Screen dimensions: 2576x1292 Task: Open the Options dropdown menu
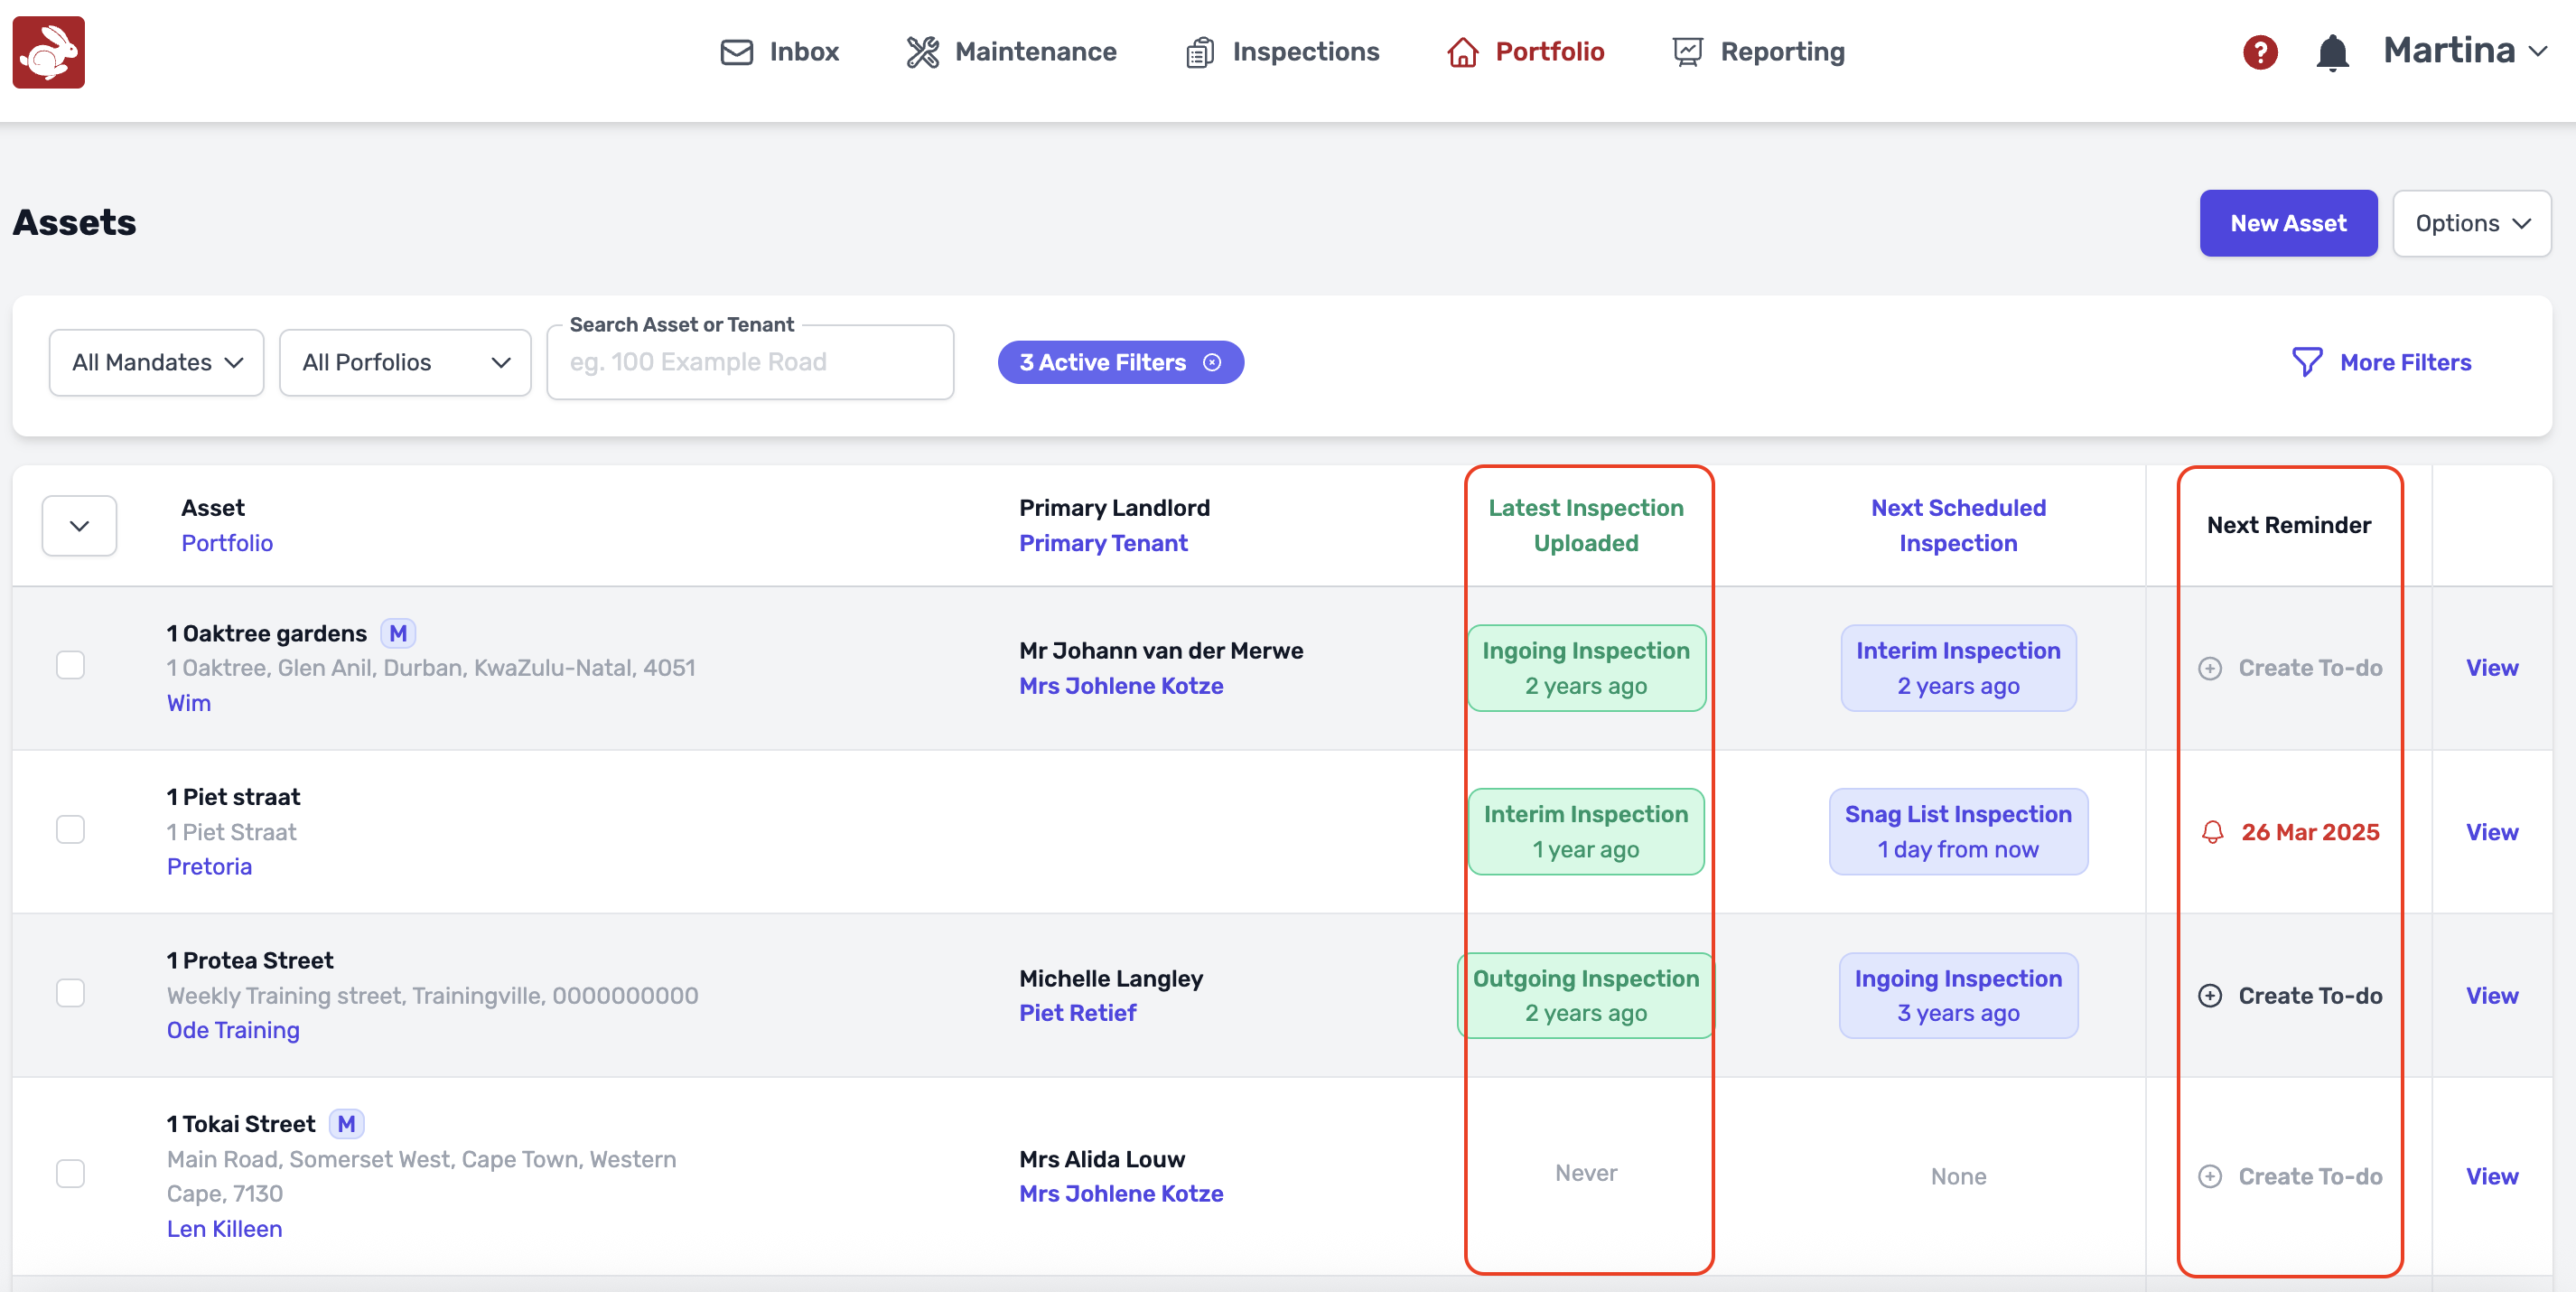click(x=2470, y=223)
